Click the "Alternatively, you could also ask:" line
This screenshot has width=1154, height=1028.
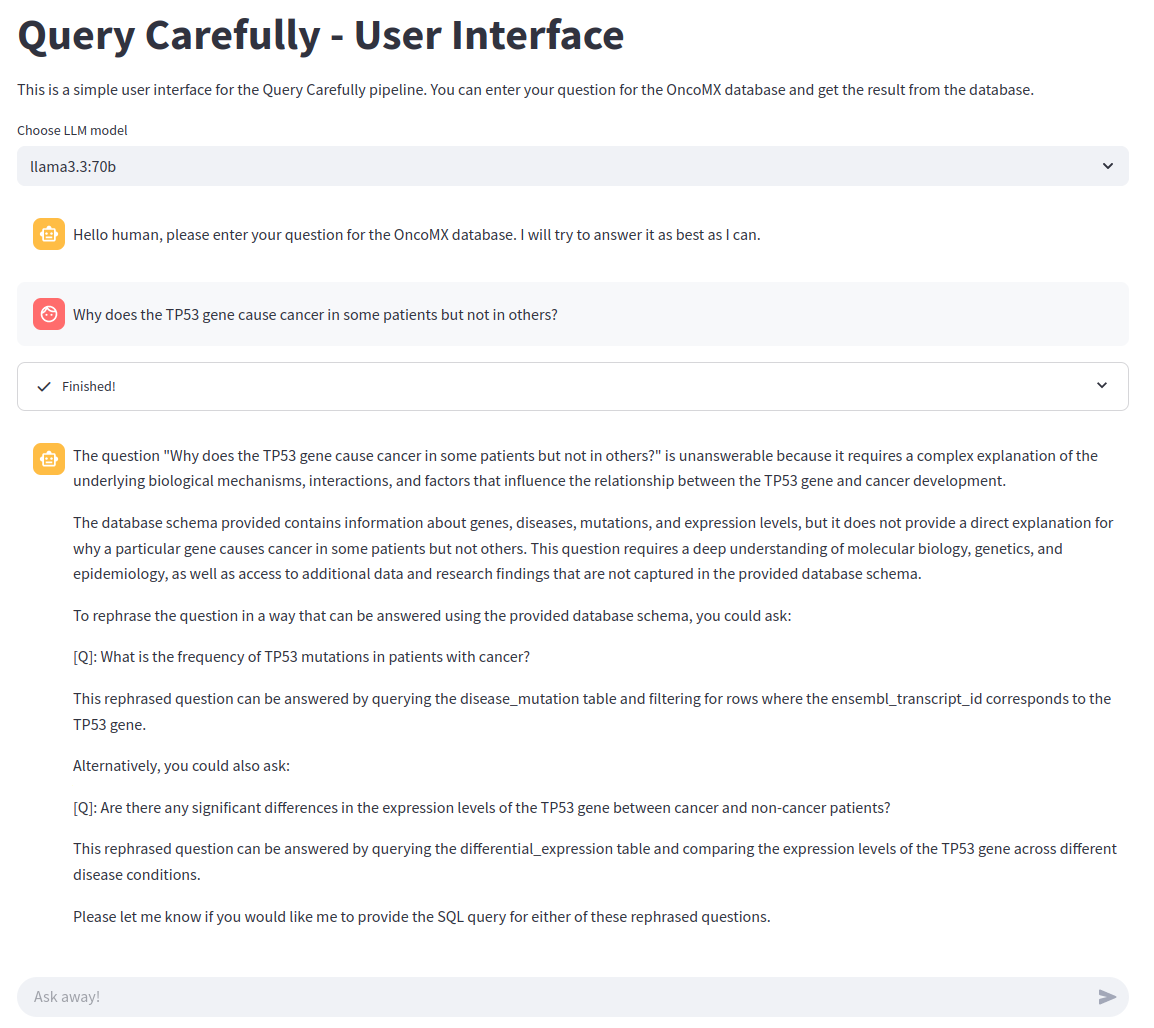(181, 767)
